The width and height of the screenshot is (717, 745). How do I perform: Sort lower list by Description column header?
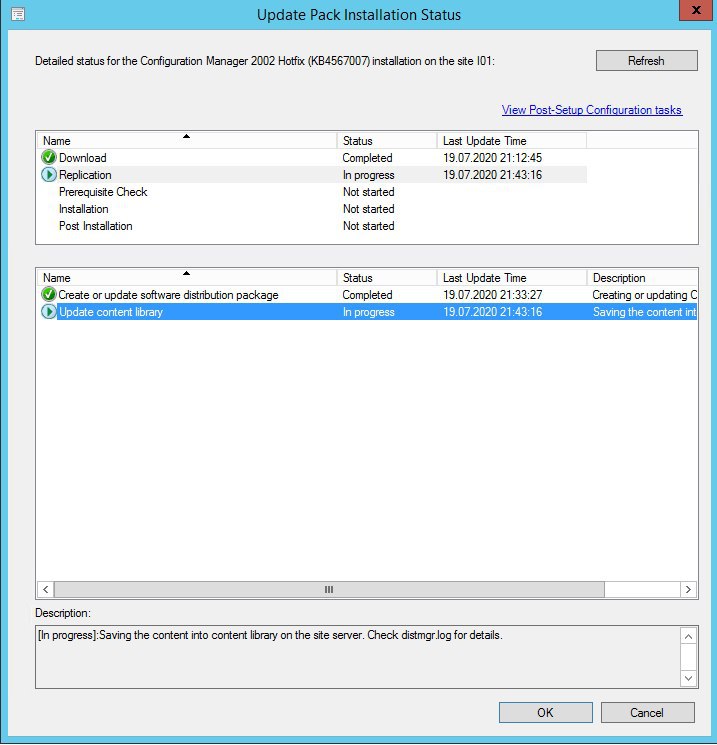pyautogui.click(x=642, y=277)
